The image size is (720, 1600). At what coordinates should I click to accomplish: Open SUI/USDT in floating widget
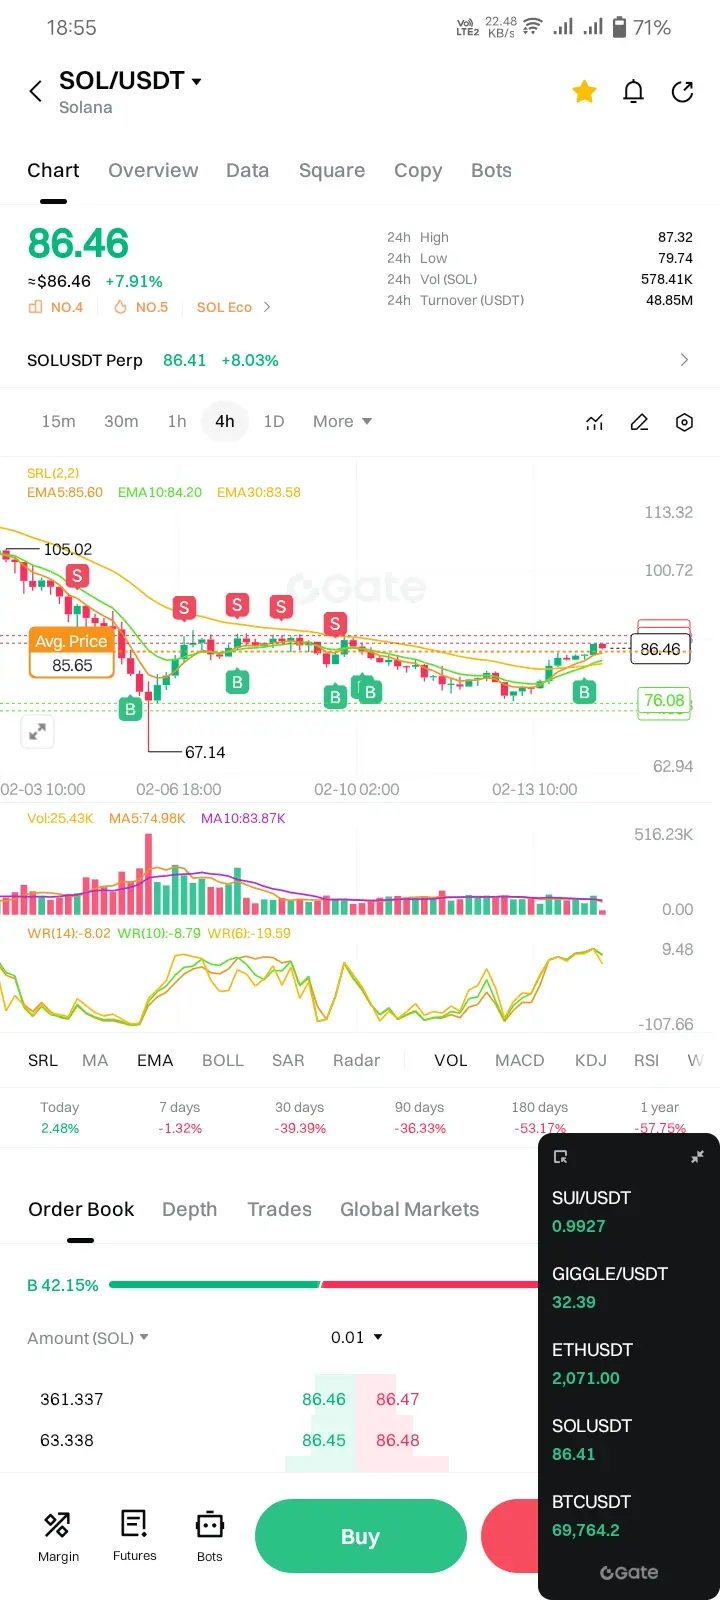627,1212
